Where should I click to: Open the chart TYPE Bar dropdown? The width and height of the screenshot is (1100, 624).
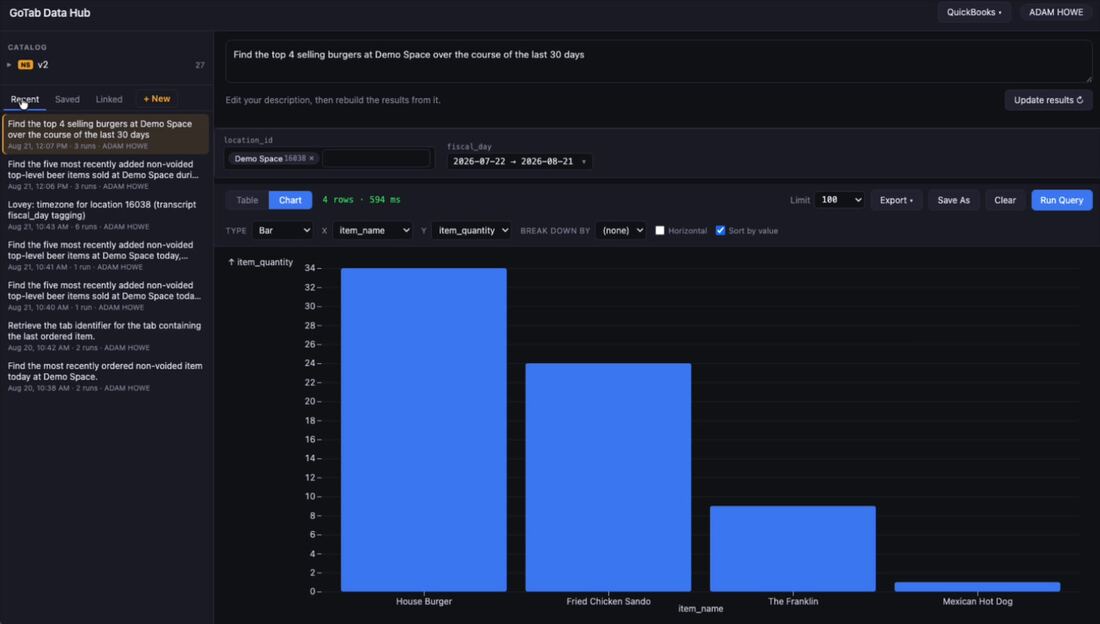[283, 230]
